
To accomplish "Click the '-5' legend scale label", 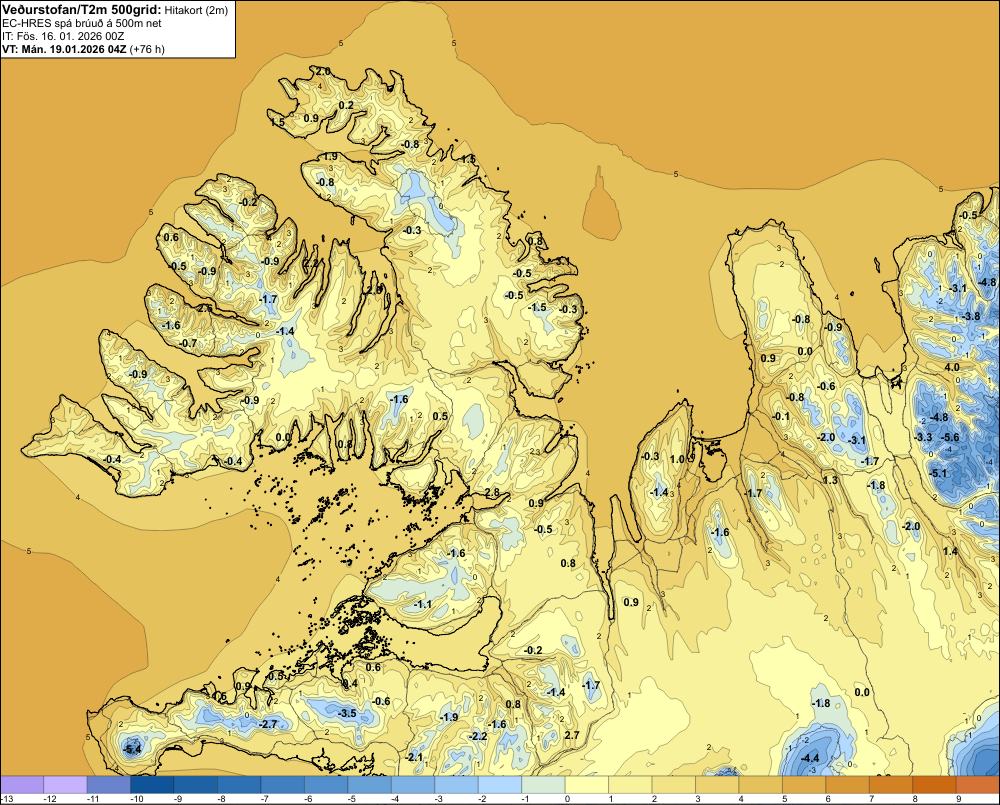I will tap(351, 799).
